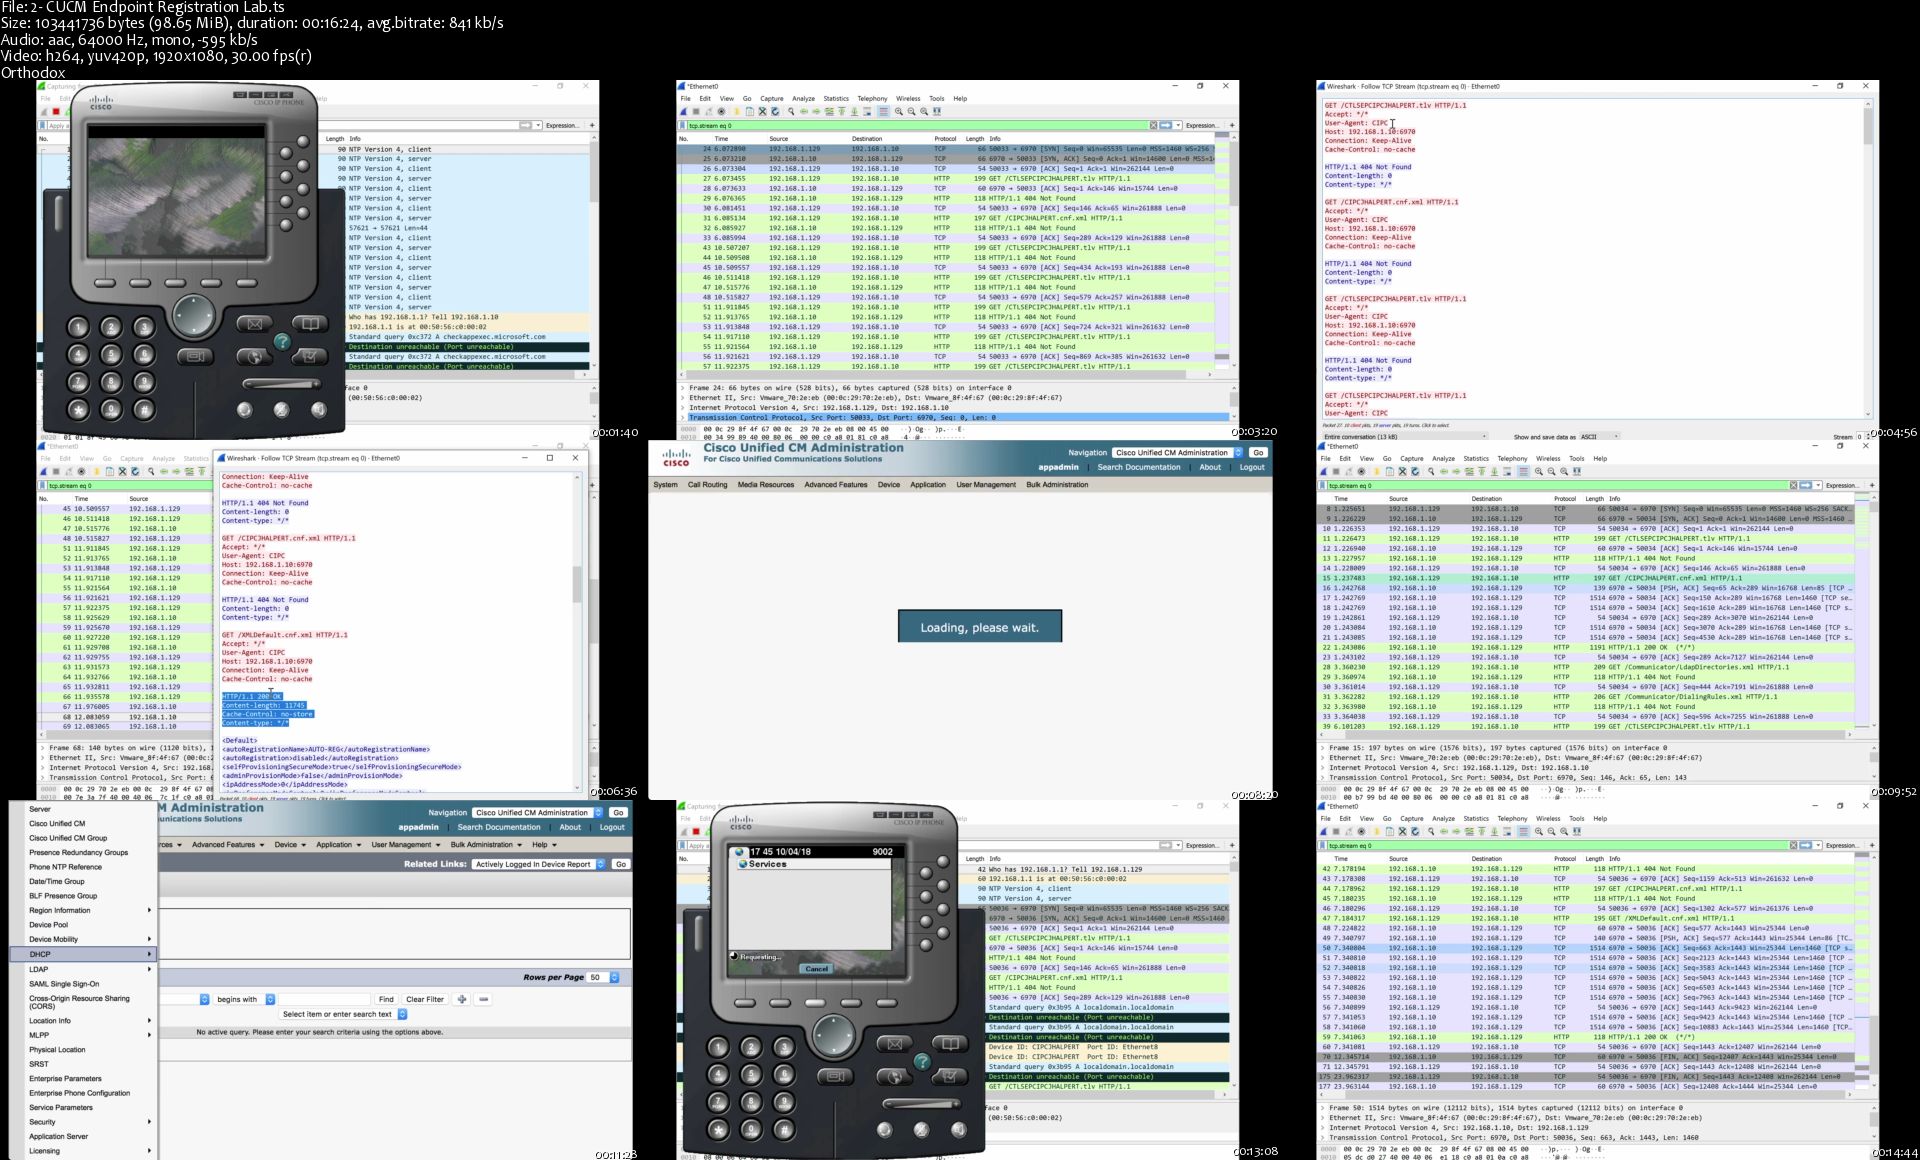Add search row plus icon in CUCM Find page

point(462,999)
